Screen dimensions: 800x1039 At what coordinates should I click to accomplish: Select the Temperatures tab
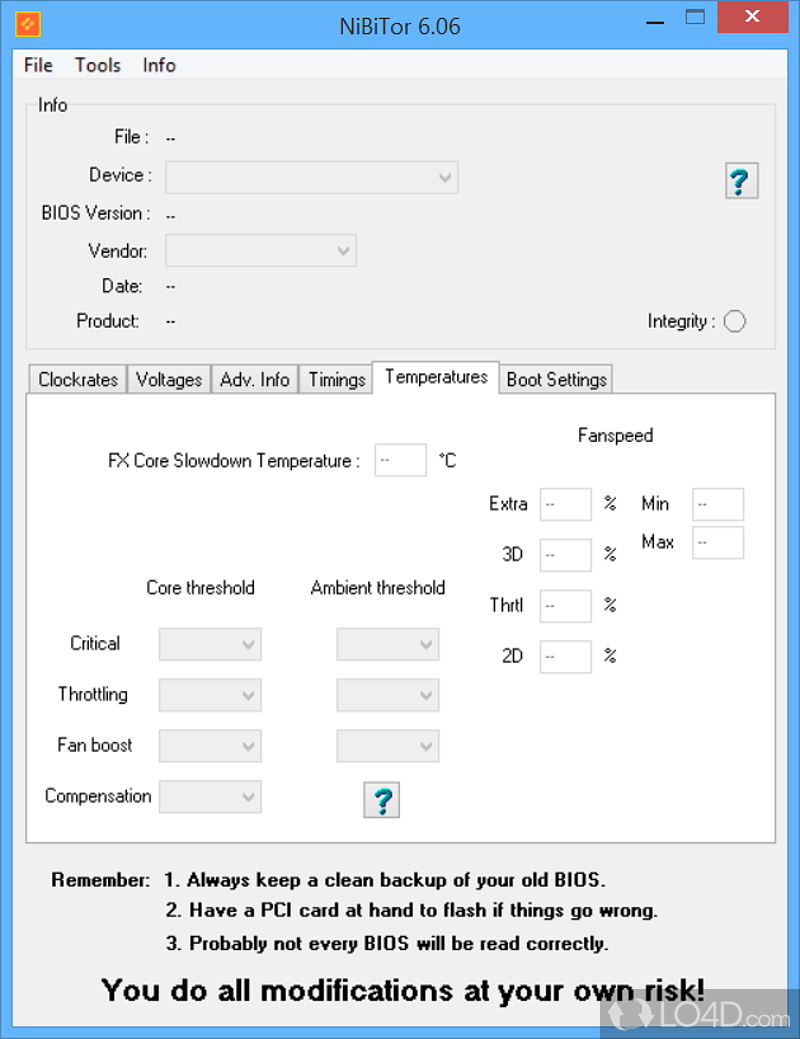point(436,377)
